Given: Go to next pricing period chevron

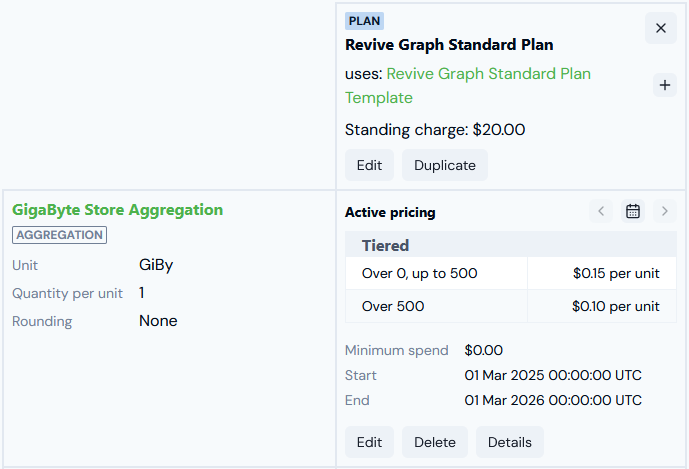Looking at the screenshot, I should pyautogui.click(x=665, y=211).
